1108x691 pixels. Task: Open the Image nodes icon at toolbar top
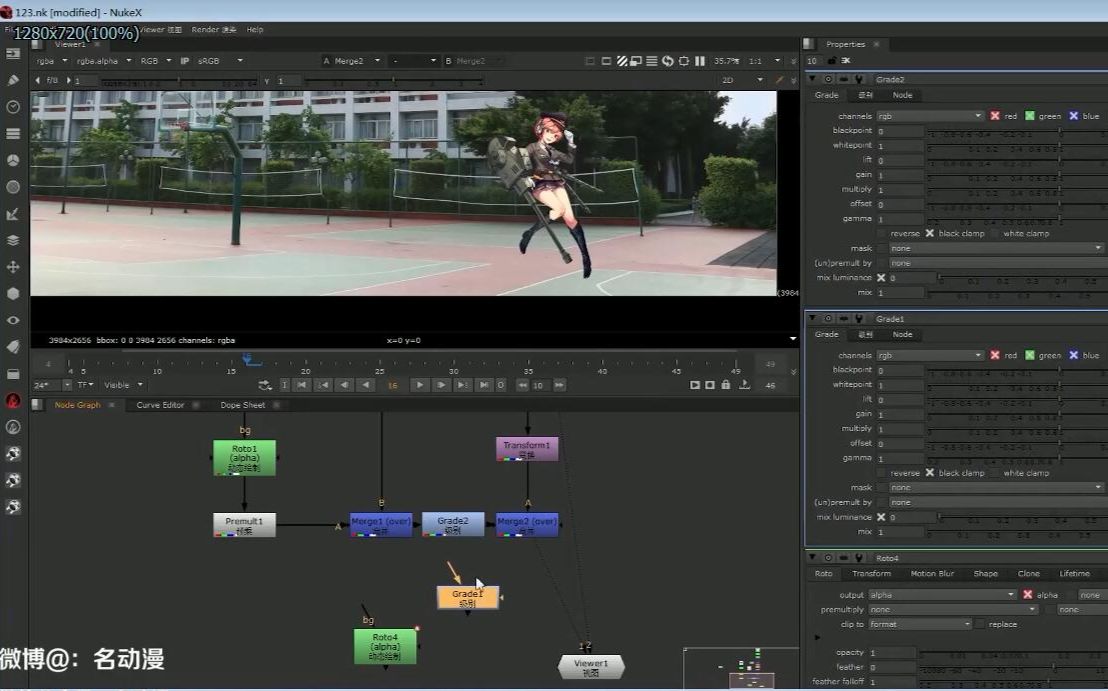click(13, 54)
